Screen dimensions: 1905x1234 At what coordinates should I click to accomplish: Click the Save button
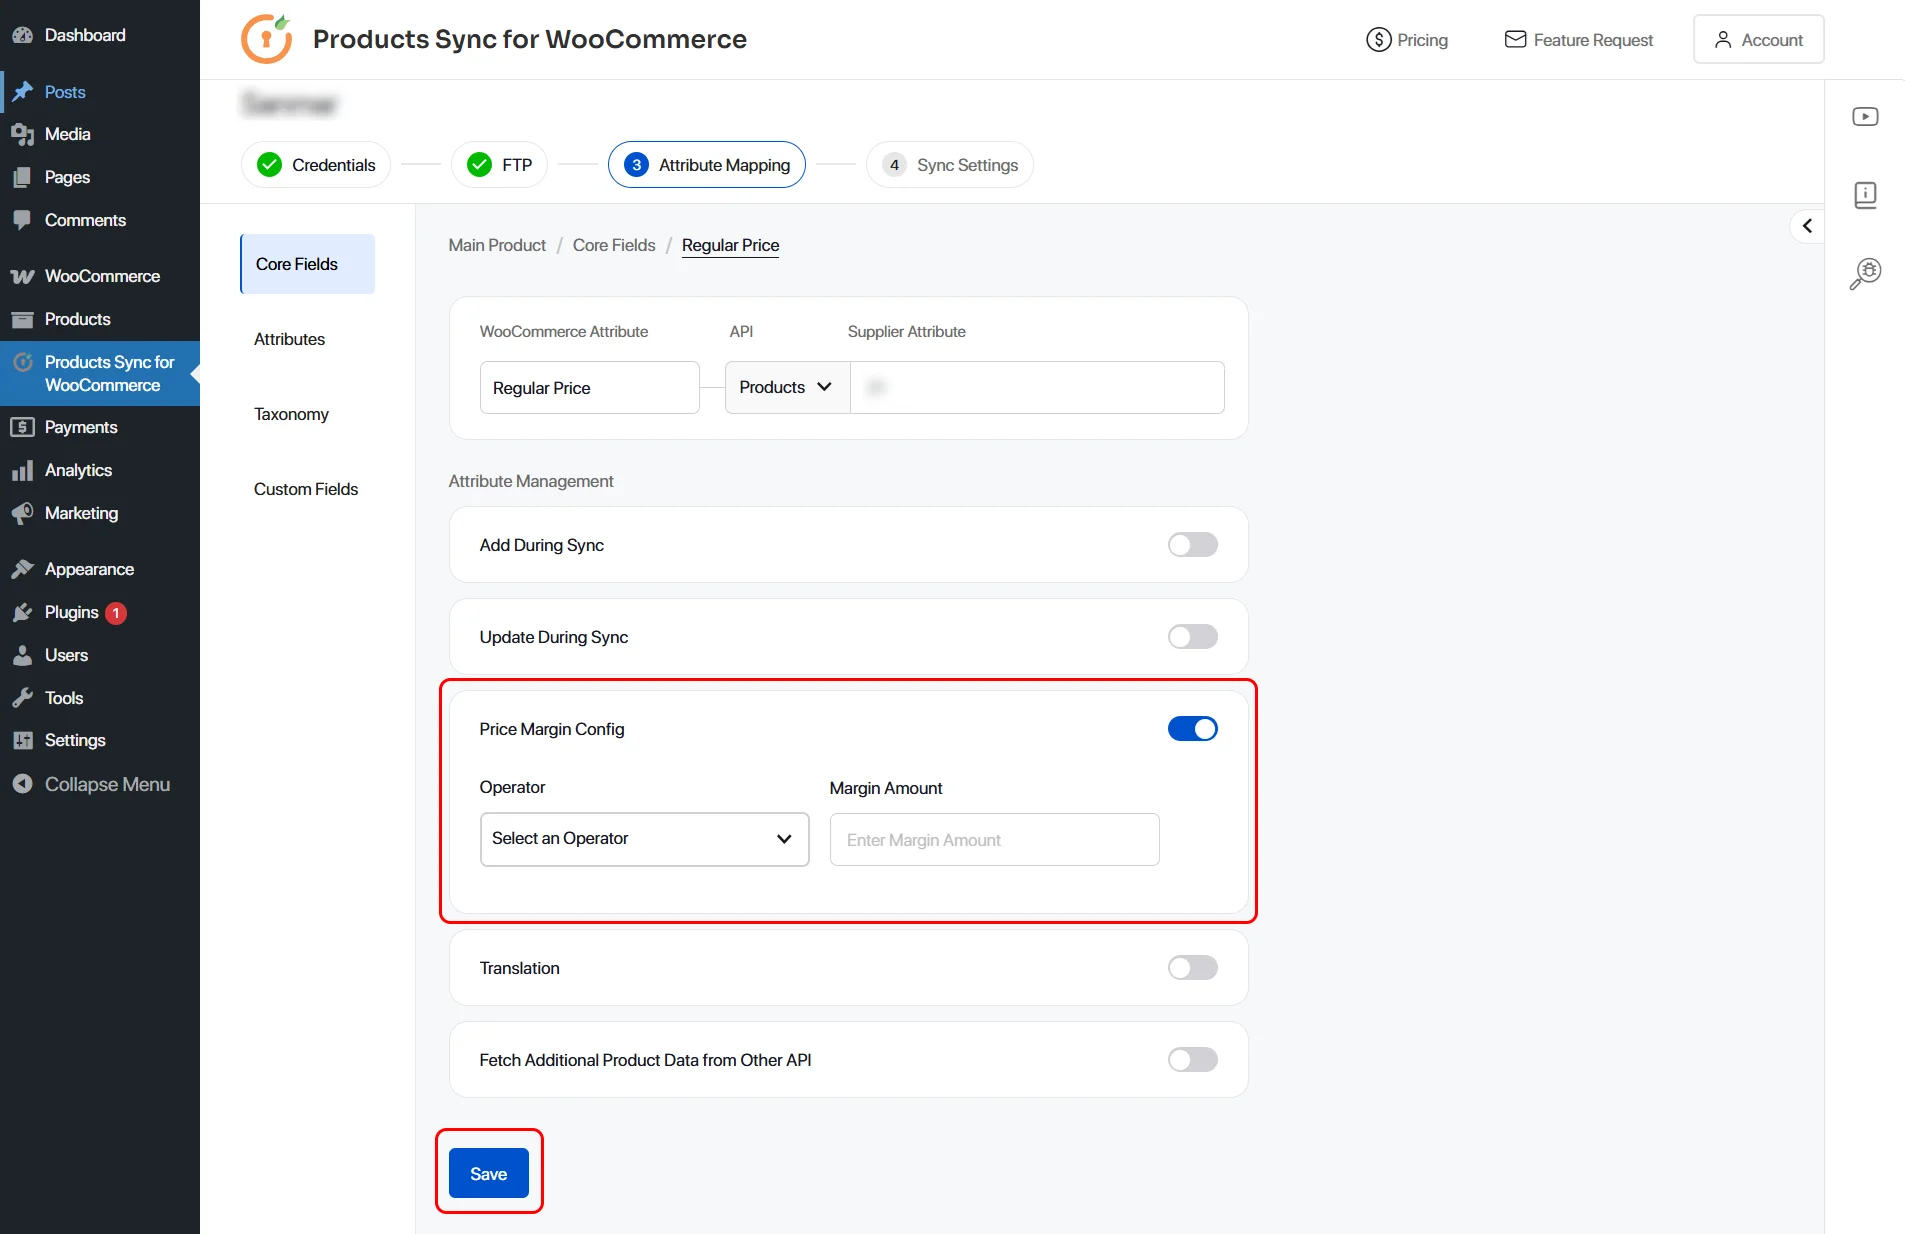coord(488,1173)
